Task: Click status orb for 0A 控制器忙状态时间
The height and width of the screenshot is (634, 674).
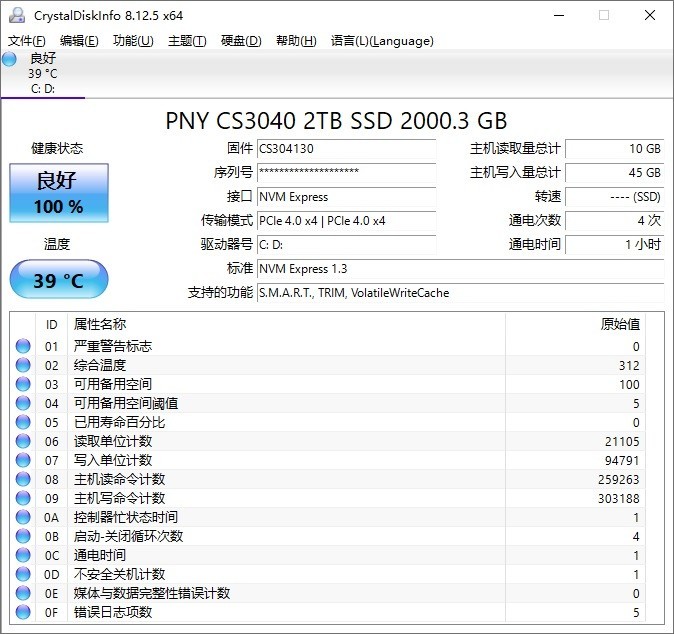Action: (23, 517)
